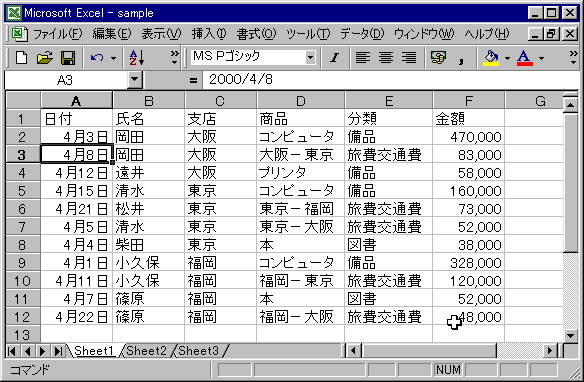This screenshot has height=382, width=584.
Task: Open the データ(D) menu
Action: (x=362, y=34)
